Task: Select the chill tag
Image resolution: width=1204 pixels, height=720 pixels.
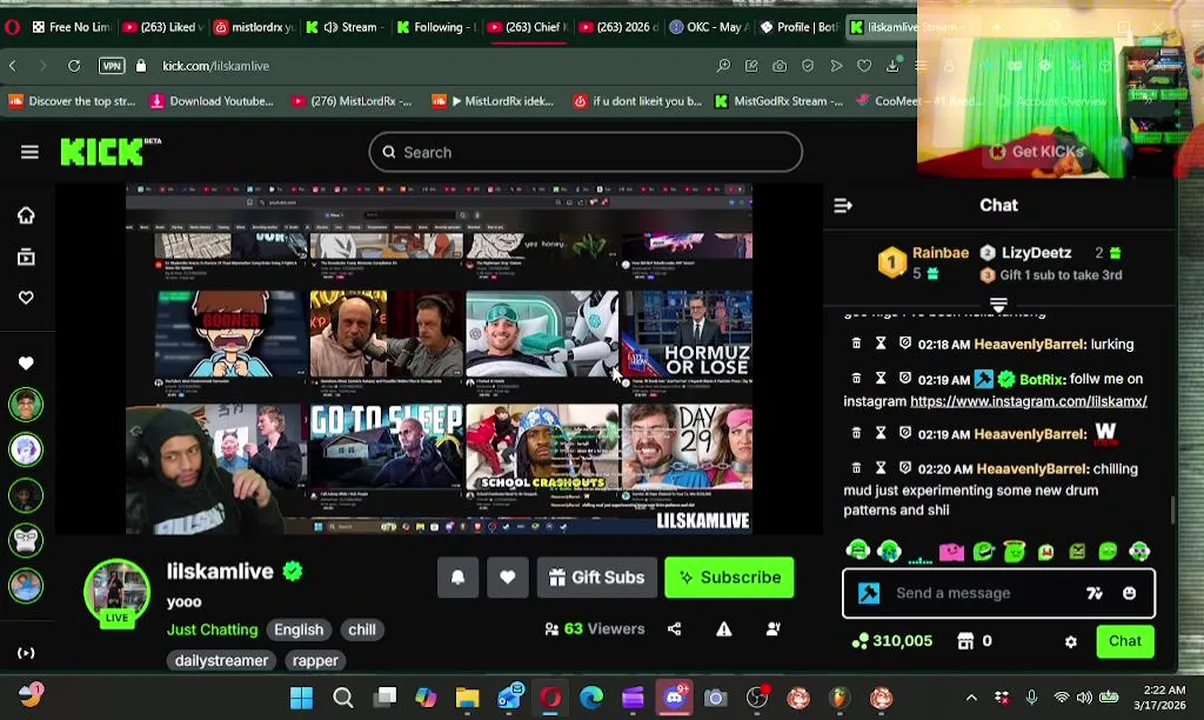Action: [x=362, y=629]
